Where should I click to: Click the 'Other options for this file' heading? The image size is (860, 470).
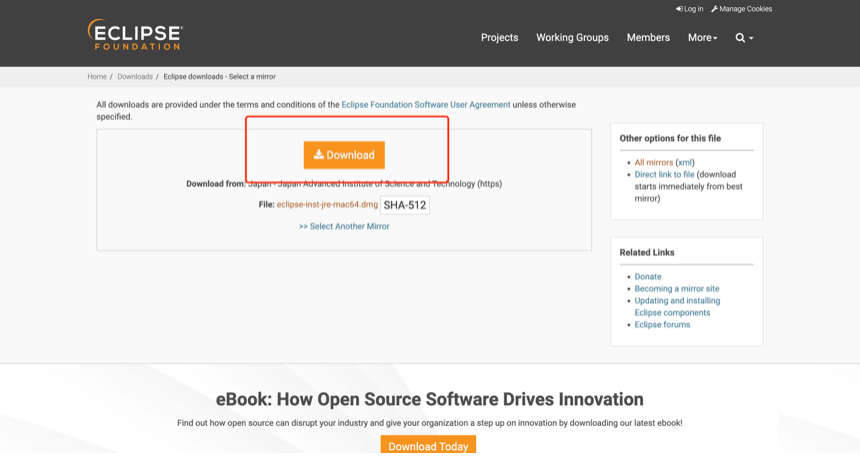coord(670,138)
